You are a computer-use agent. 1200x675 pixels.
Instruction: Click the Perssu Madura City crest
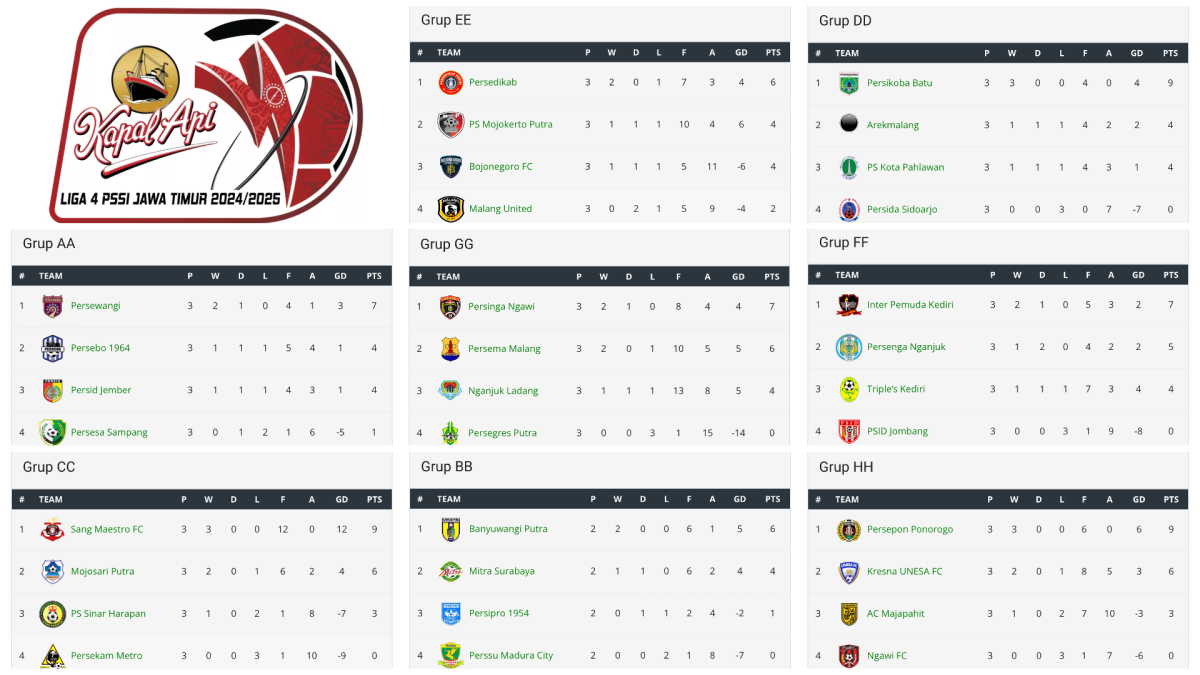452,655
